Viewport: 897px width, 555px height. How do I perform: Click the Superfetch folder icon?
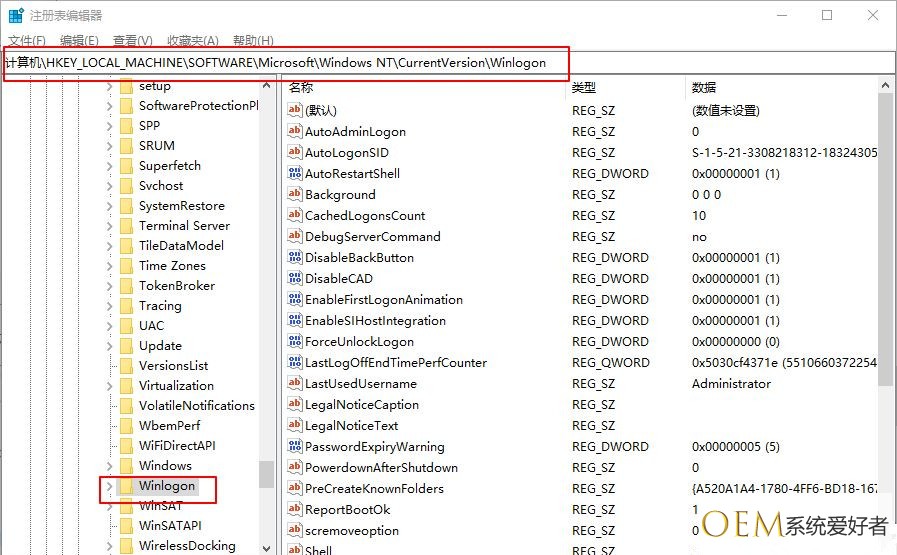[126, 166]
